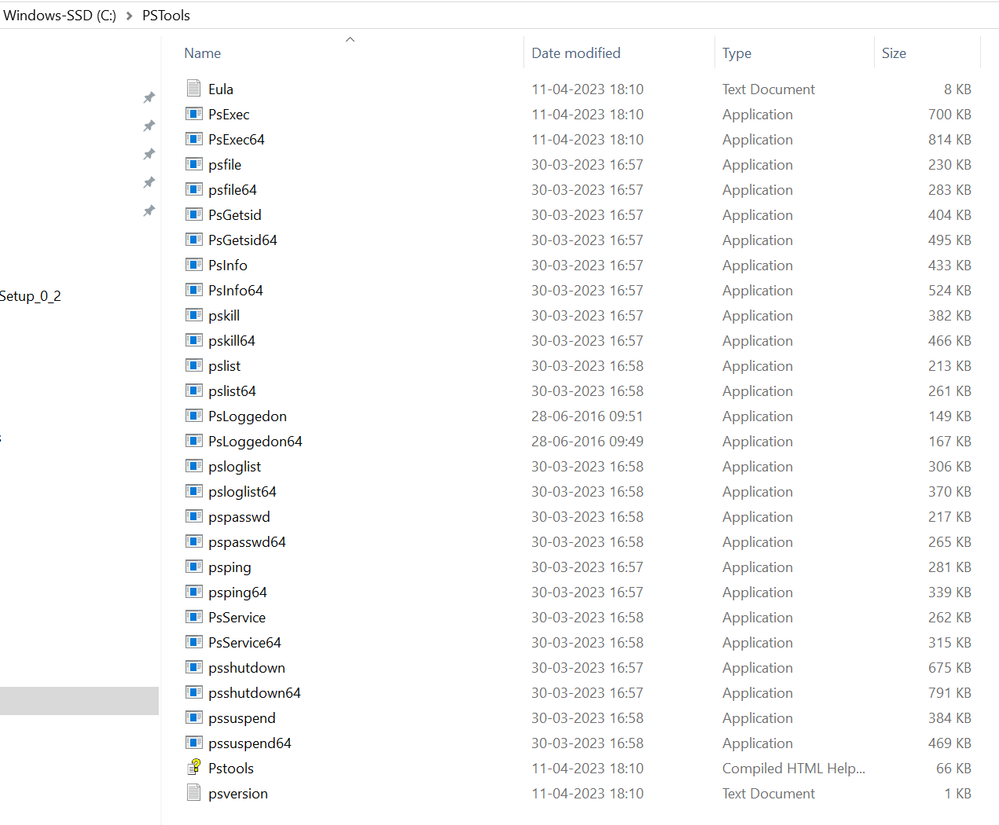Click the PsExec64 application icon
Viewport: 999px width, 825px height.
click(194, 139)
